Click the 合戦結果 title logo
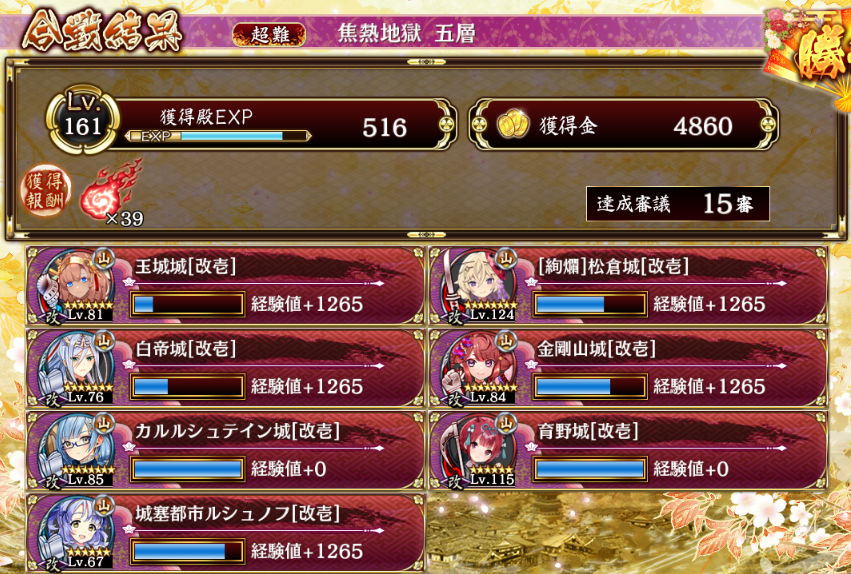 (x=101, y=31)
